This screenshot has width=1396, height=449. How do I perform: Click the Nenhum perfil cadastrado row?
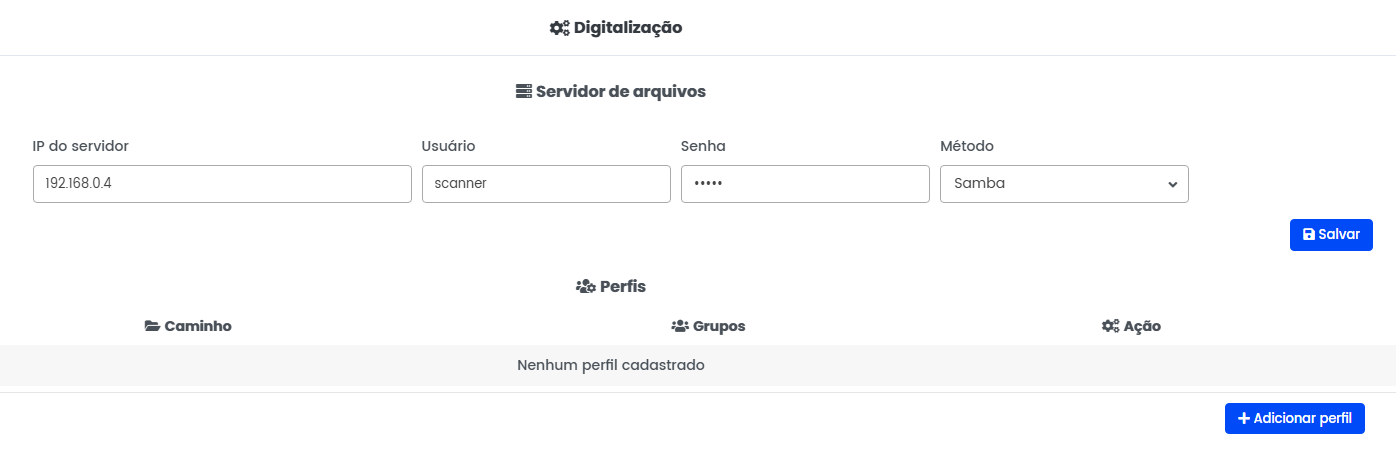(611, 365)
